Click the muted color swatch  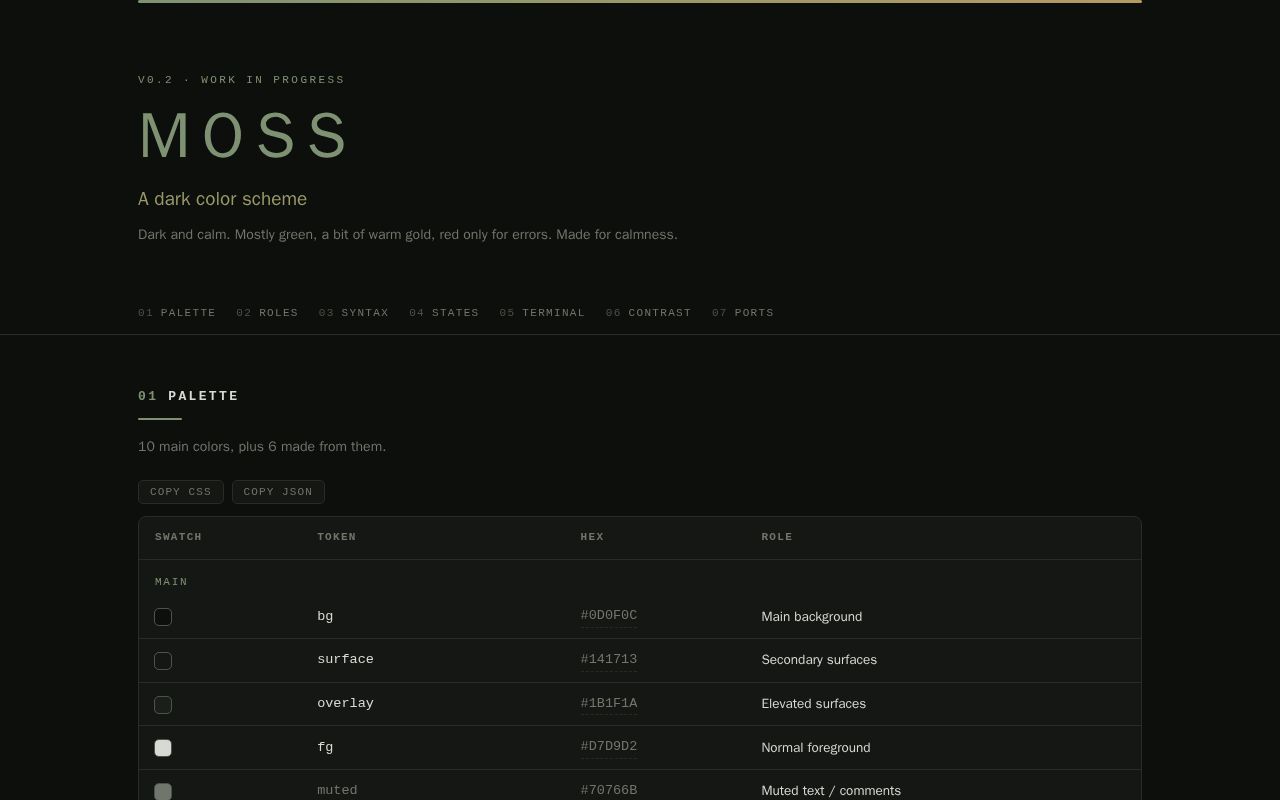[163, 792]
